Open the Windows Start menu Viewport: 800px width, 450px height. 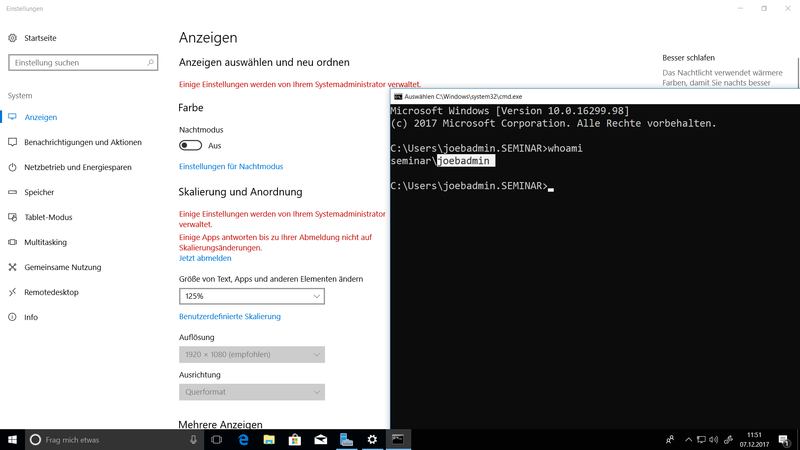click(12, 439)
